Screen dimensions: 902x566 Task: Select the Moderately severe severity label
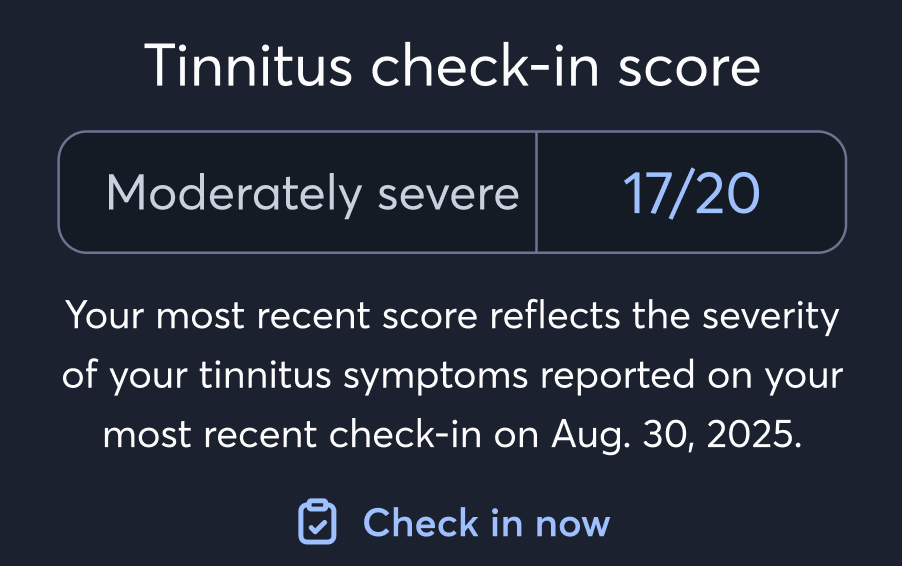(x=312, y=193)
